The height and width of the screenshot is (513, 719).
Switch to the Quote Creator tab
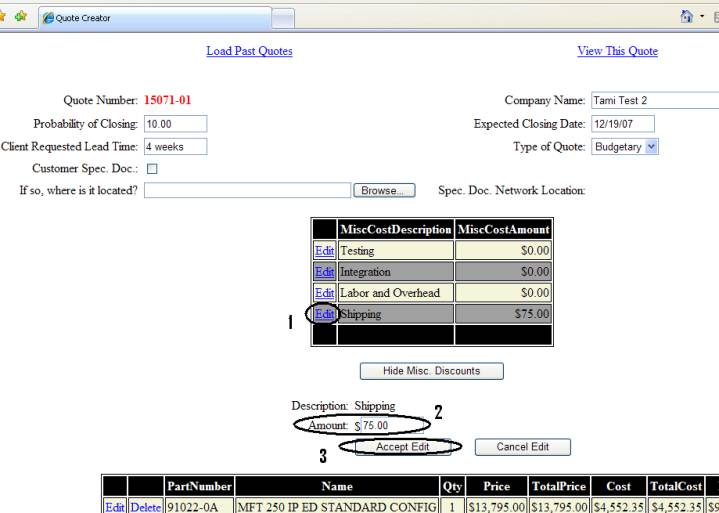(150, 17)
